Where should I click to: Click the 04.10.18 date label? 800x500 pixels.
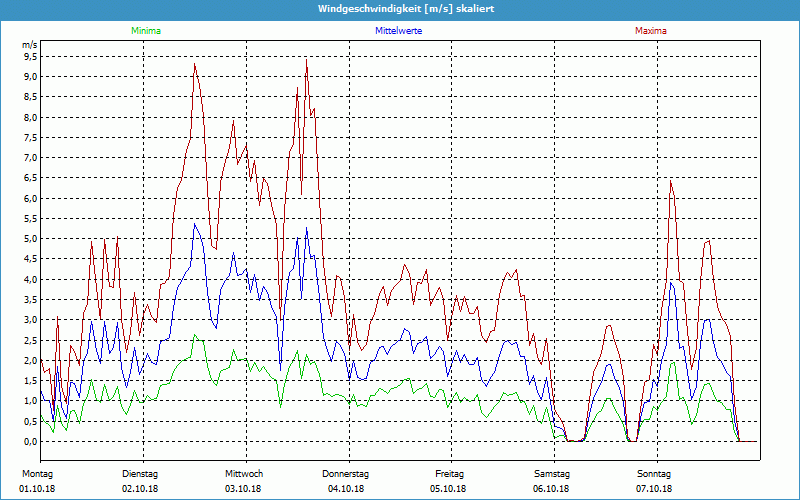coord(346,489)
